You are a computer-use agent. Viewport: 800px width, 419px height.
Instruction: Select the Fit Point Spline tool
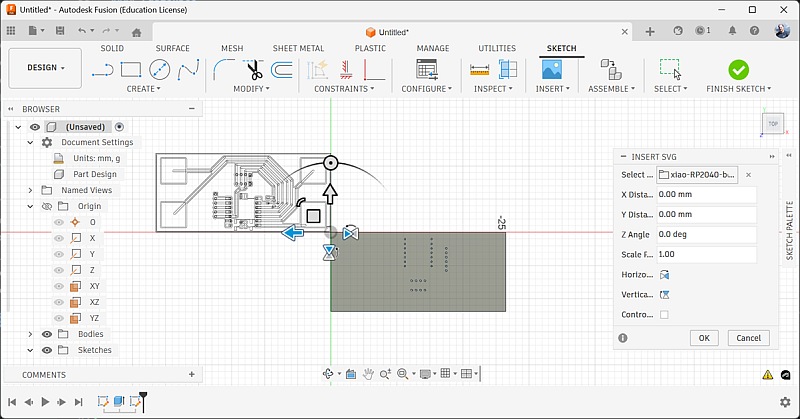click(188, 70)
